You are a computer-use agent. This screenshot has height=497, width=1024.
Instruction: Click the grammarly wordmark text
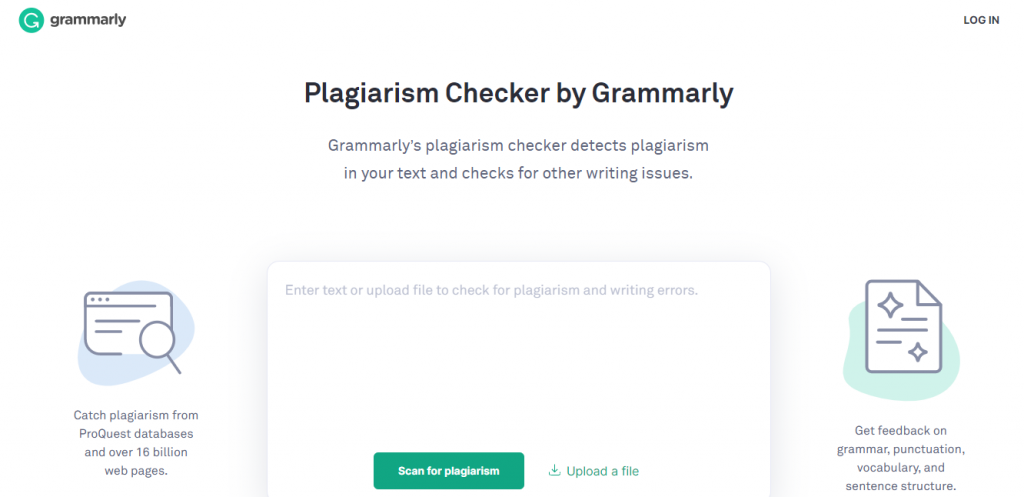pos(89,20)
